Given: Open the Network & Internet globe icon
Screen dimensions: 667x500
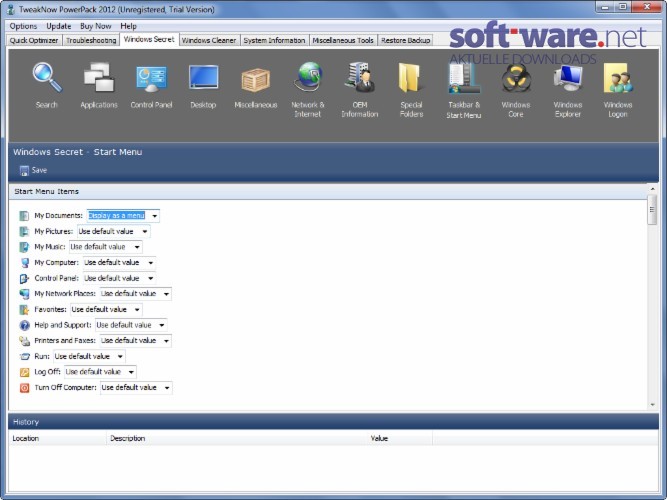Looking at the screenshot, I should (x=308, y=77).
